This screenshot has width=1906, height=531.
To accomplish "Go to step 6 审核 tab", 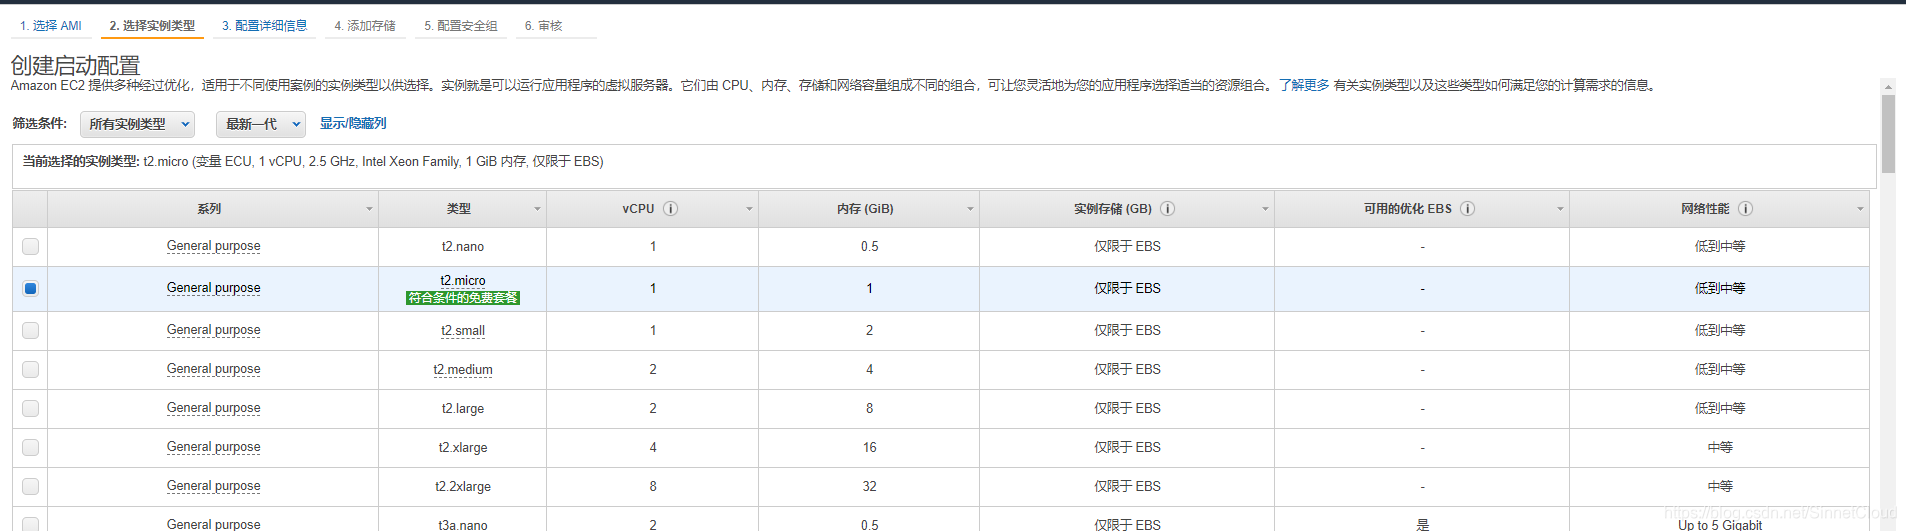I will pos(544,26).
